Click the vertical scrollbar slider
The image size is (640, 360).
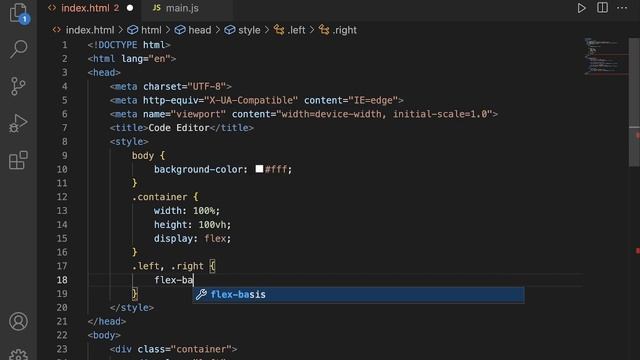click(634, 102)
